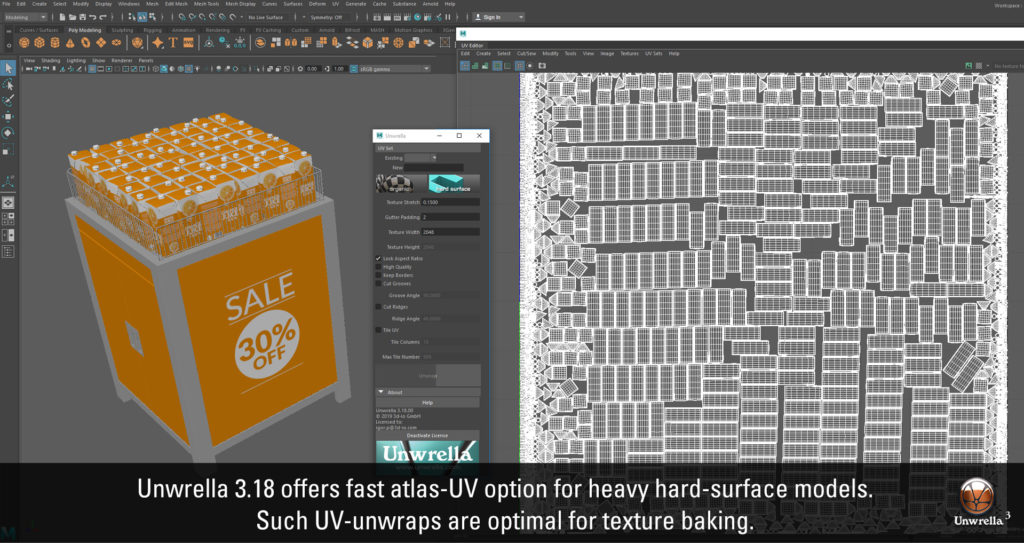Enable the High Quality checkbox

(378, 267)
